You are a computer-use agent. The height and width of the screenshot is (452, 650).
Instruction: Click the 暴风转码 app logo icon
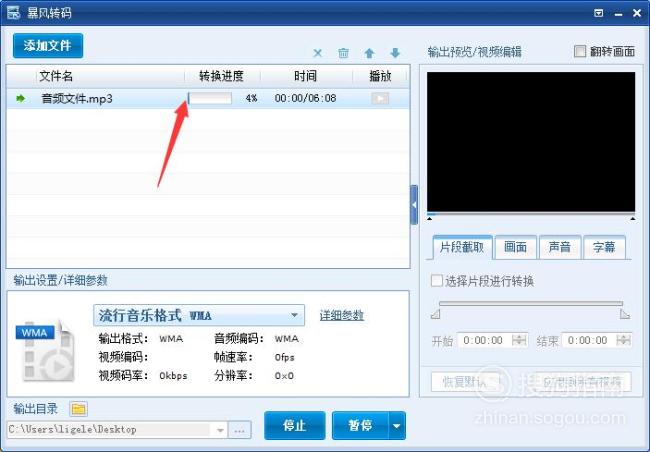(x=13, y=12)
